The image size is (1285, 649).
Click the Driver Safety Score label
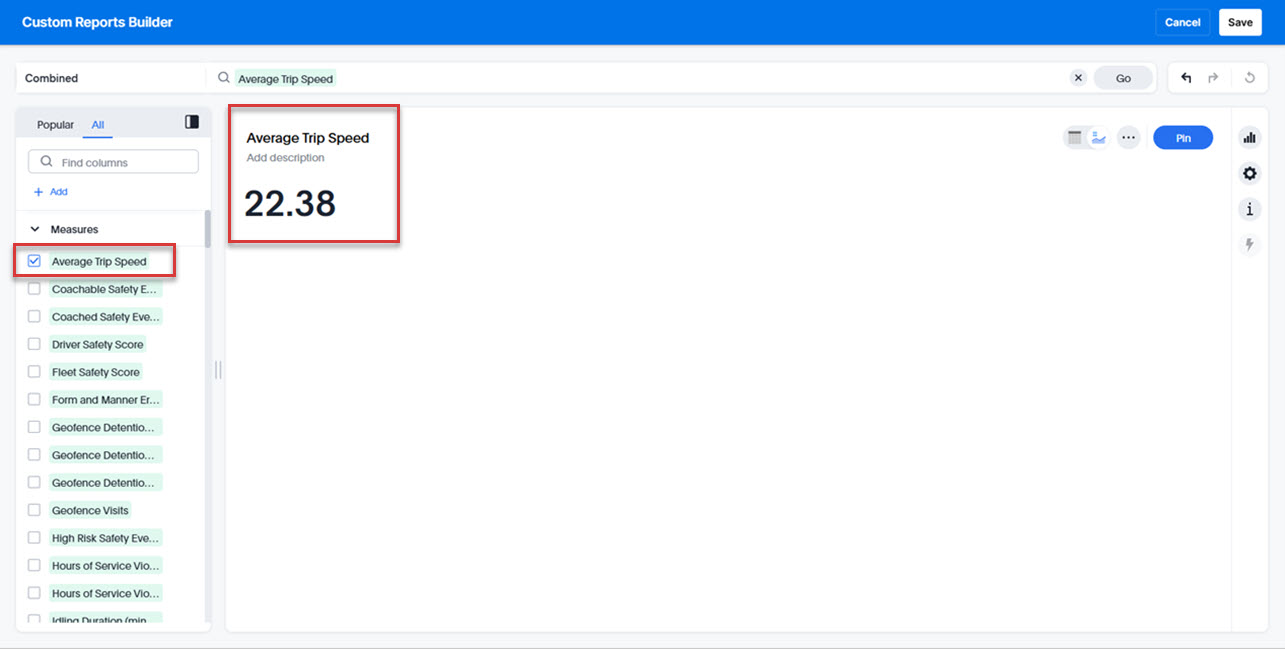pyautogui.click(x=98, y=344)
